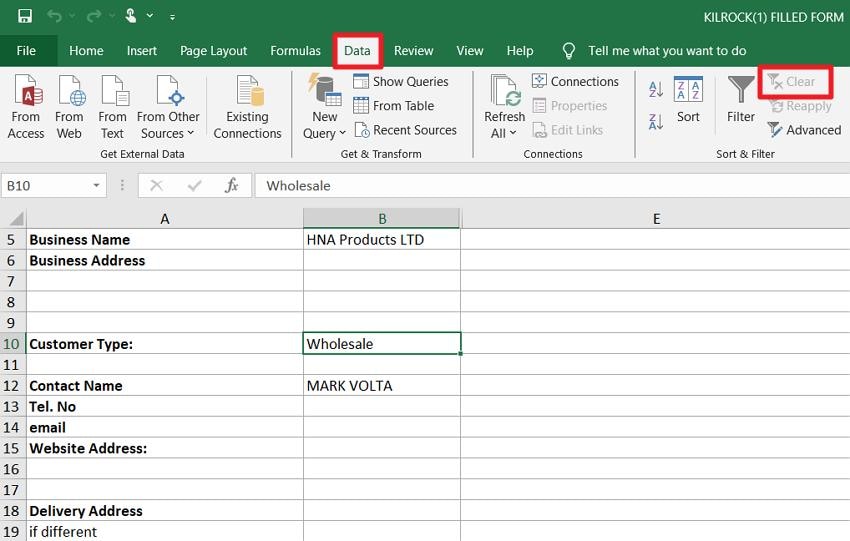Image resolution: width=850 pixels, height=541 pixels.
Task: Open the Formulas tab
Action: click(x=295, y=51)
